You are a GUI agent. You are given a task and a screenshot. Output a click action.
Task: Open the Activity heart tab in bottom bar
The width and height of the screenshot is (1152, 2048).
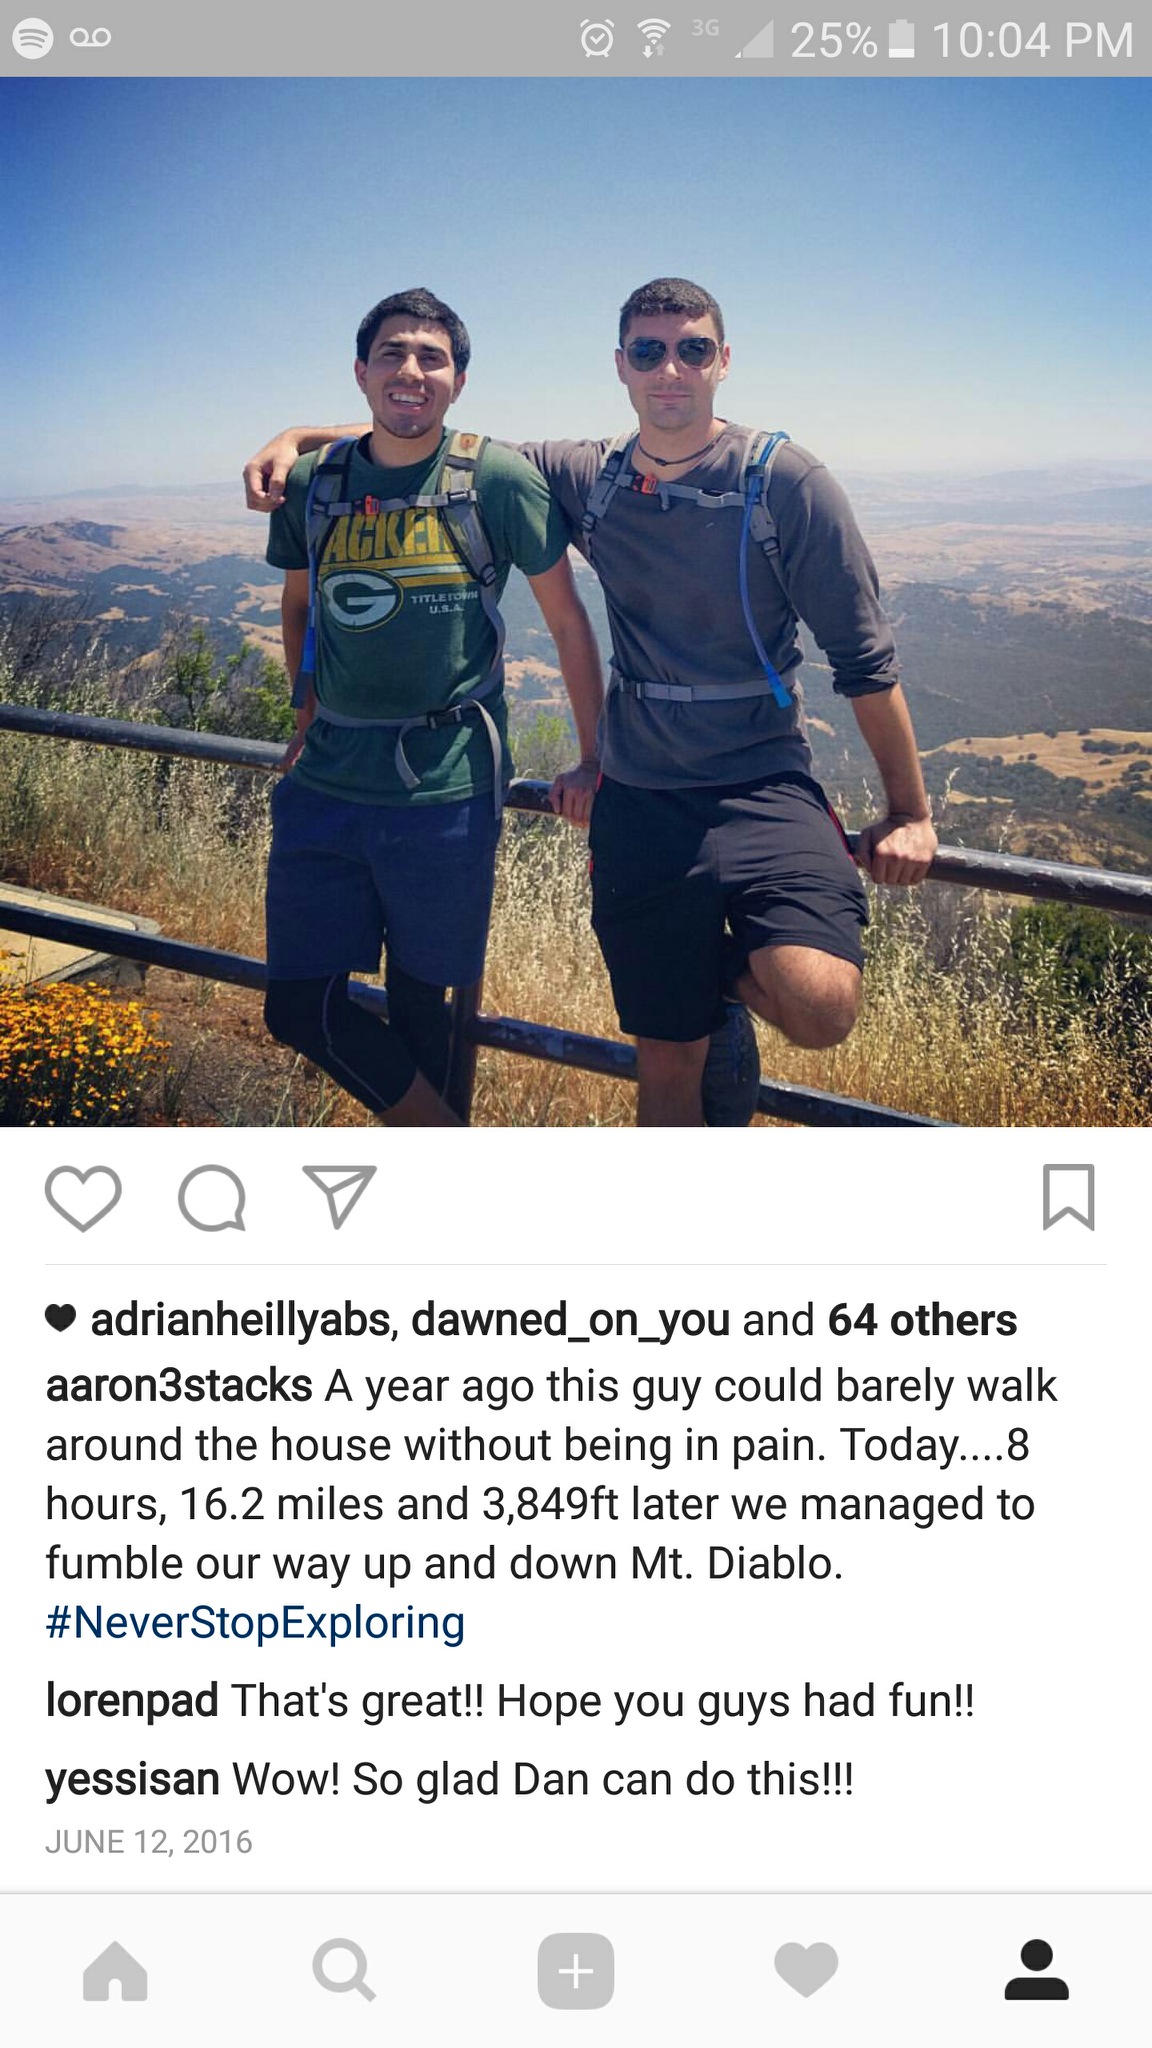806,1971
